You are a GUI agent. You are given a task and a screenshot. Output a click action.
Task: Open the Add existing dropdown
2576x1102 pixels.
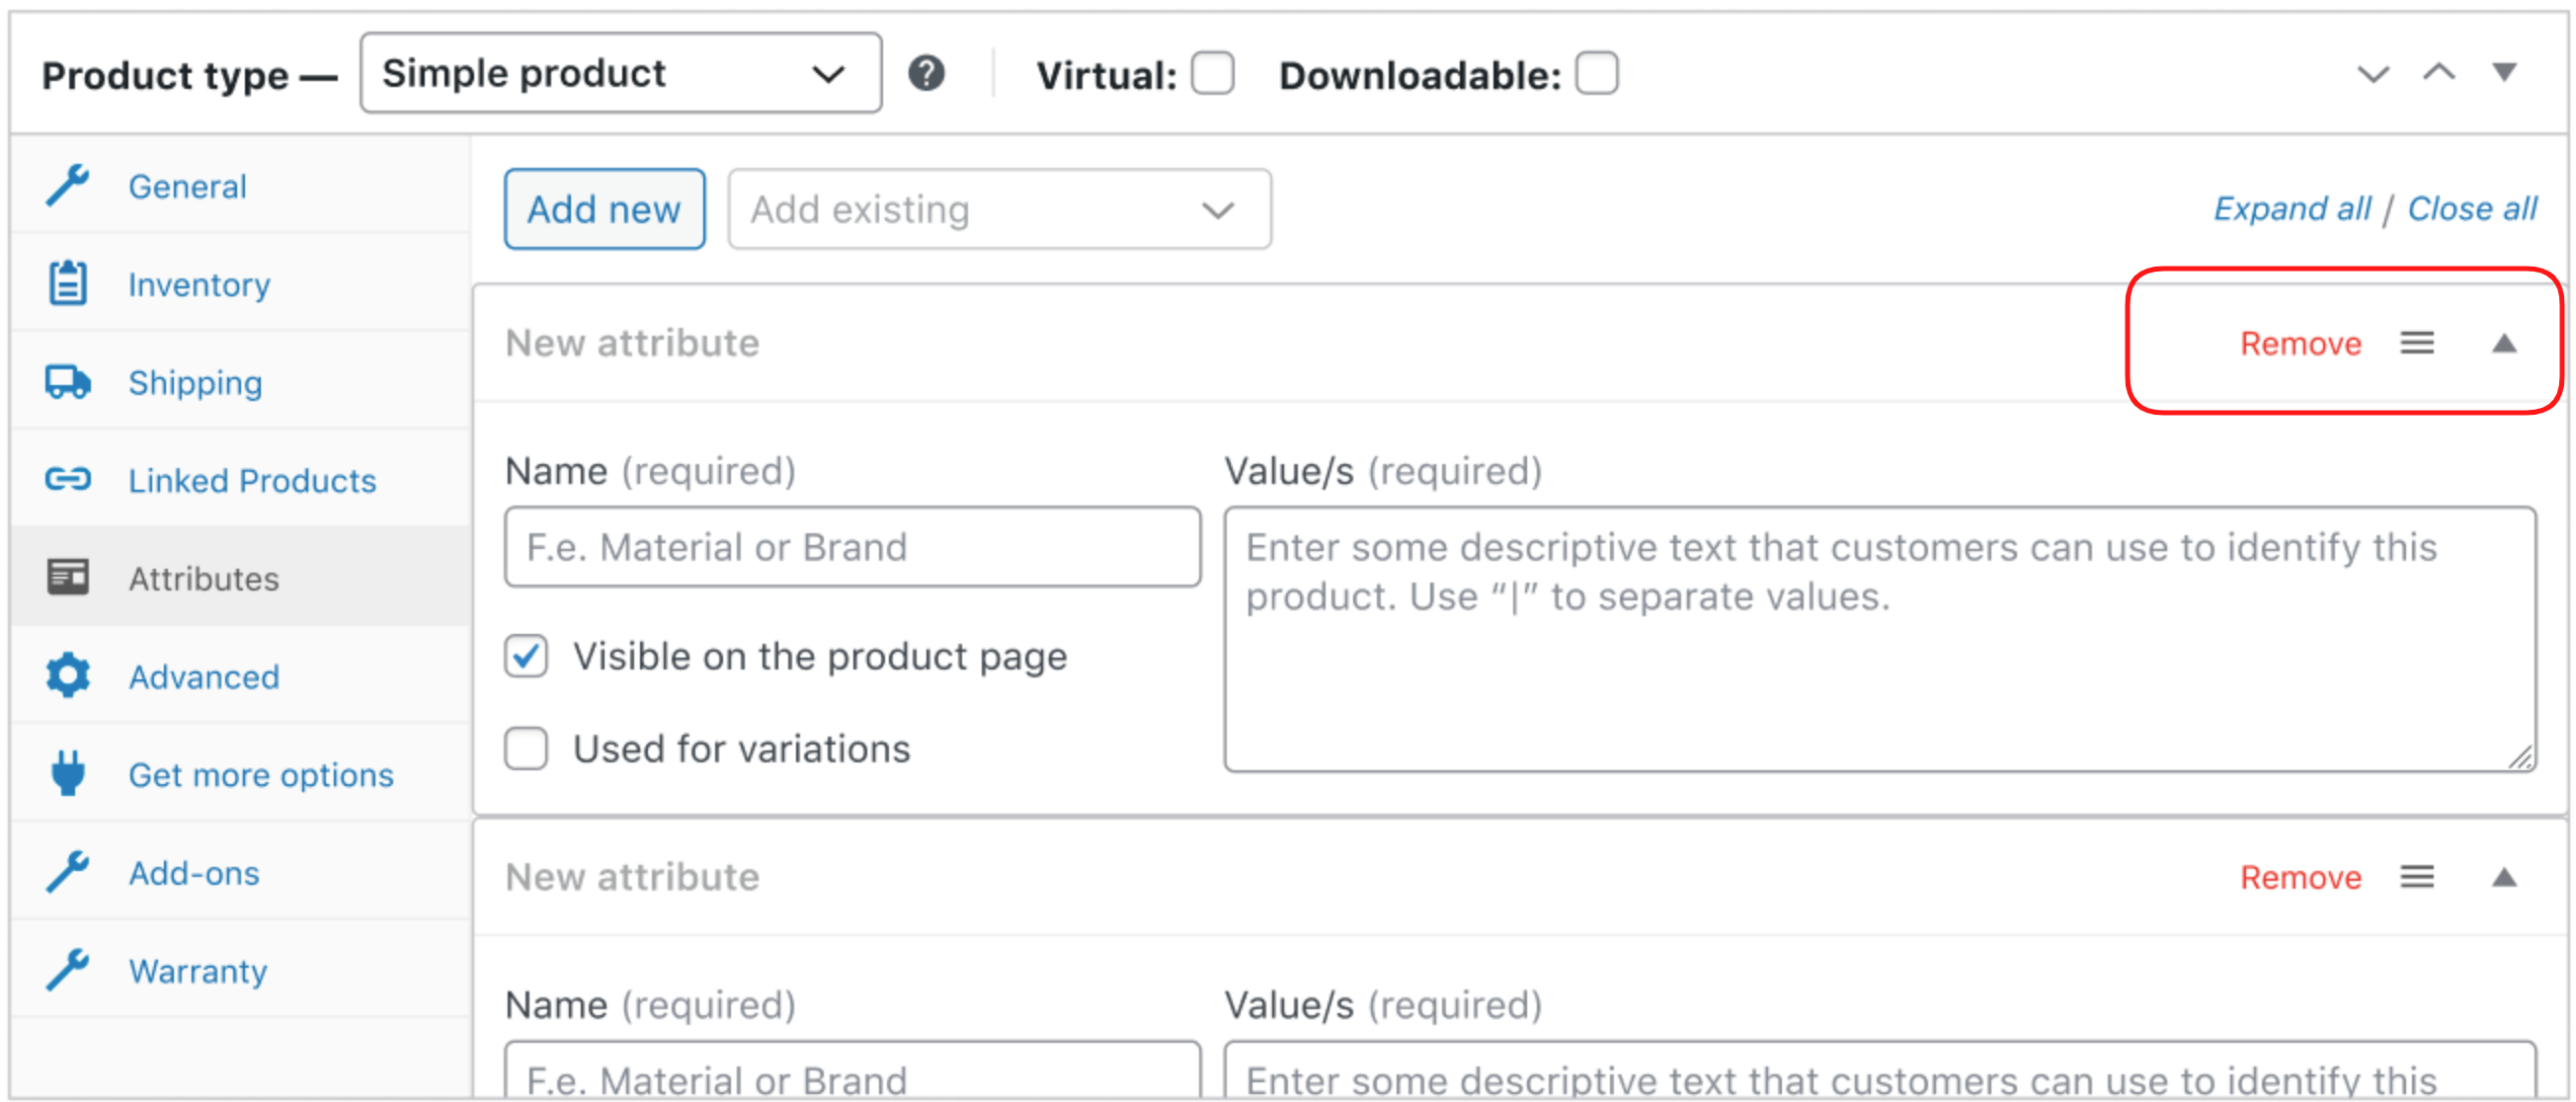click(x=998, y=210)
